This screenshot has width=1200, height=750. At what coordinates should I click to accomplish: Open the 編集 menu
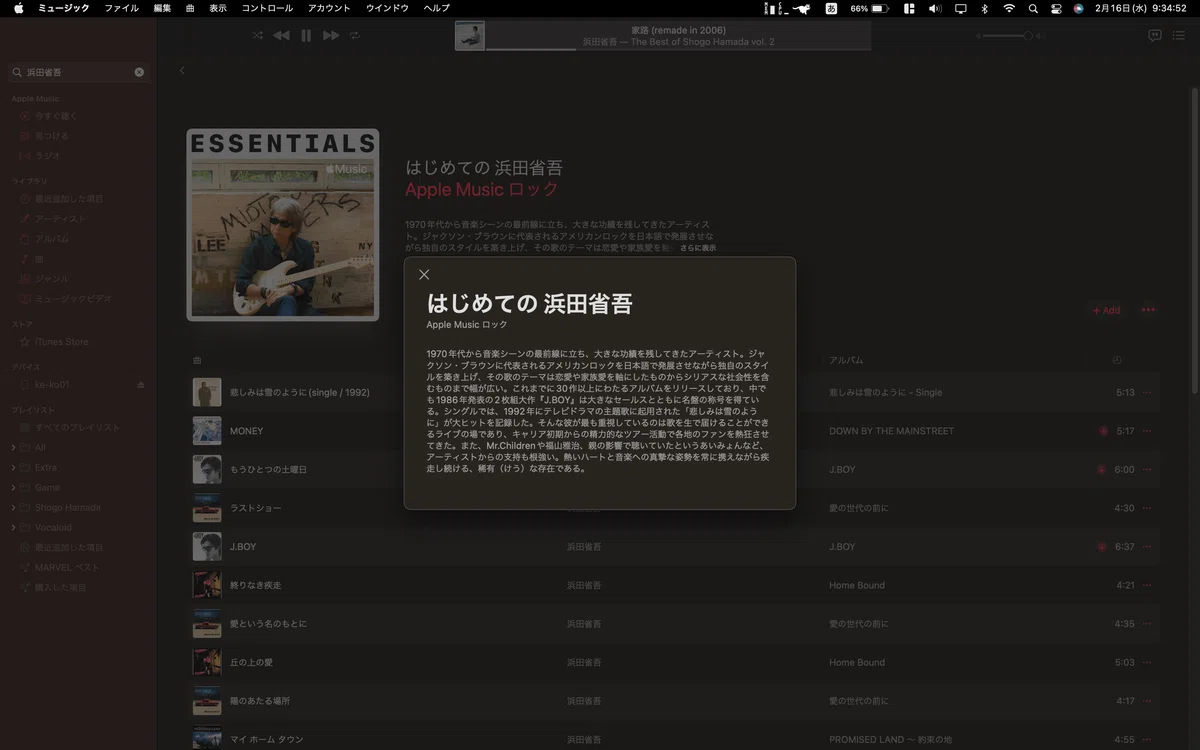coord(162,8)
